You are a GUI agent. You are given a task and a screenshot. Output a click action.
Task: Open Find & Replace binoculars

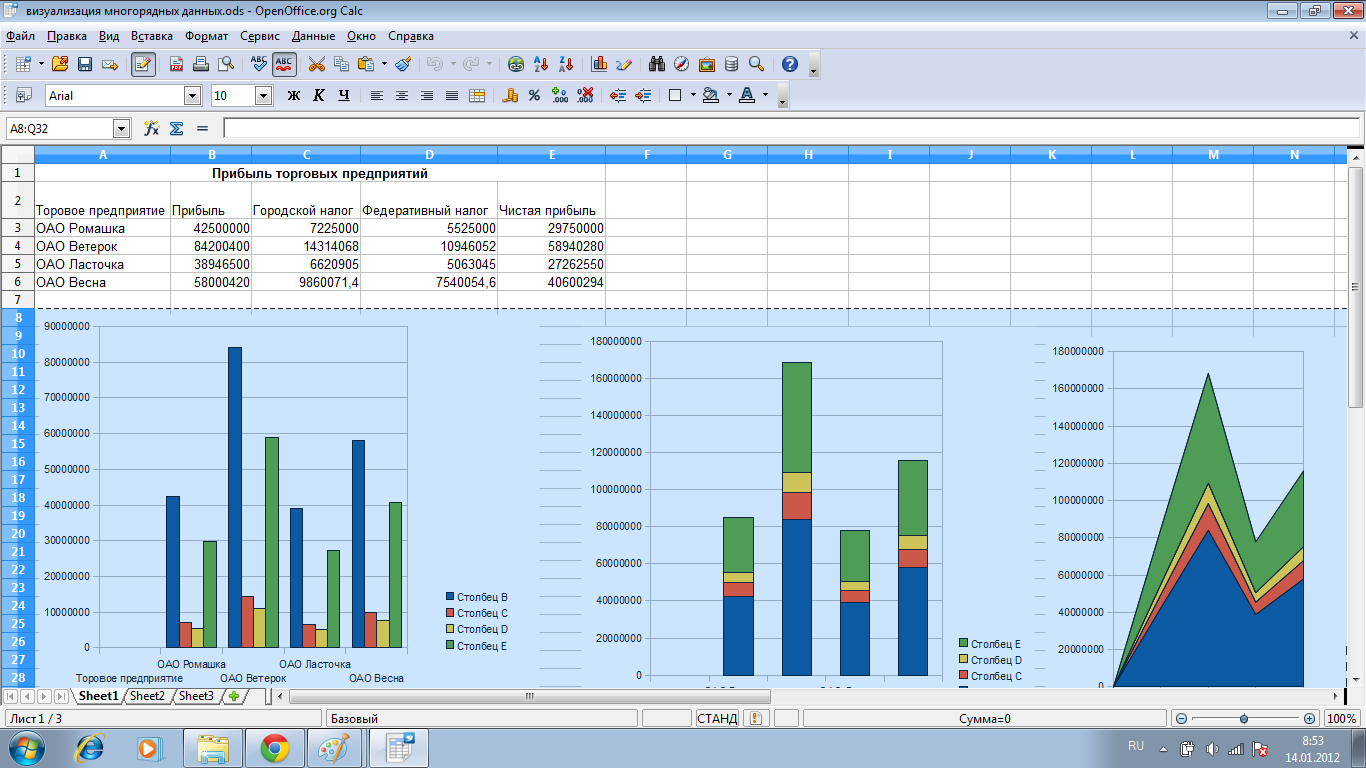click(657, 64)
